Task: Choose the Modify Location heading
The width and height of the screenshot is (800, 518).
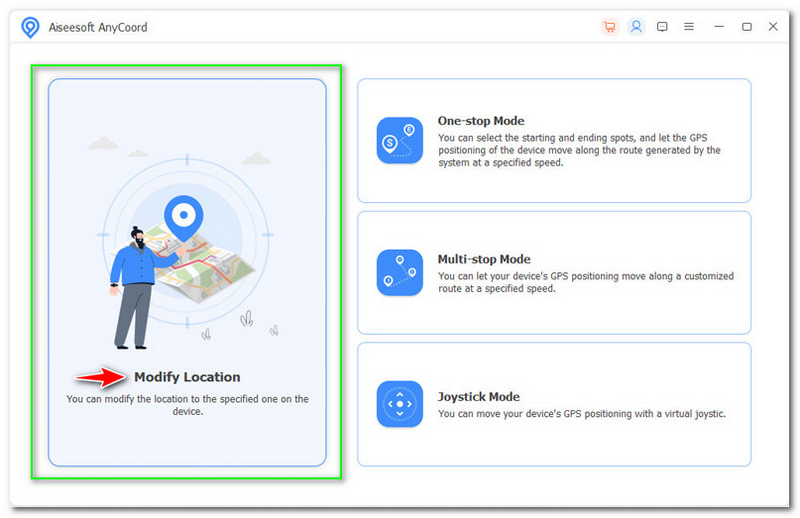Action: click(187, 377)
